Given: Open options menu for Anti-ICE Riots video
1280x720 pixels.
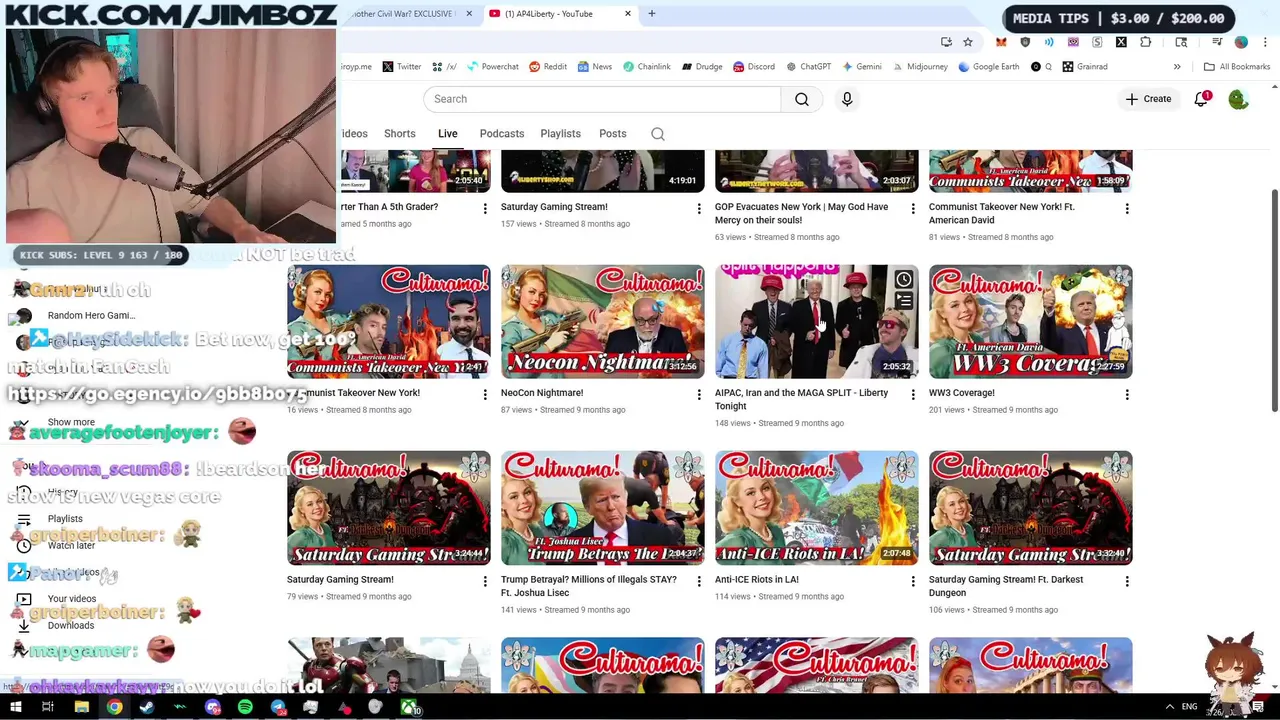Looking at the screenshot, I should tap(913, 581).
